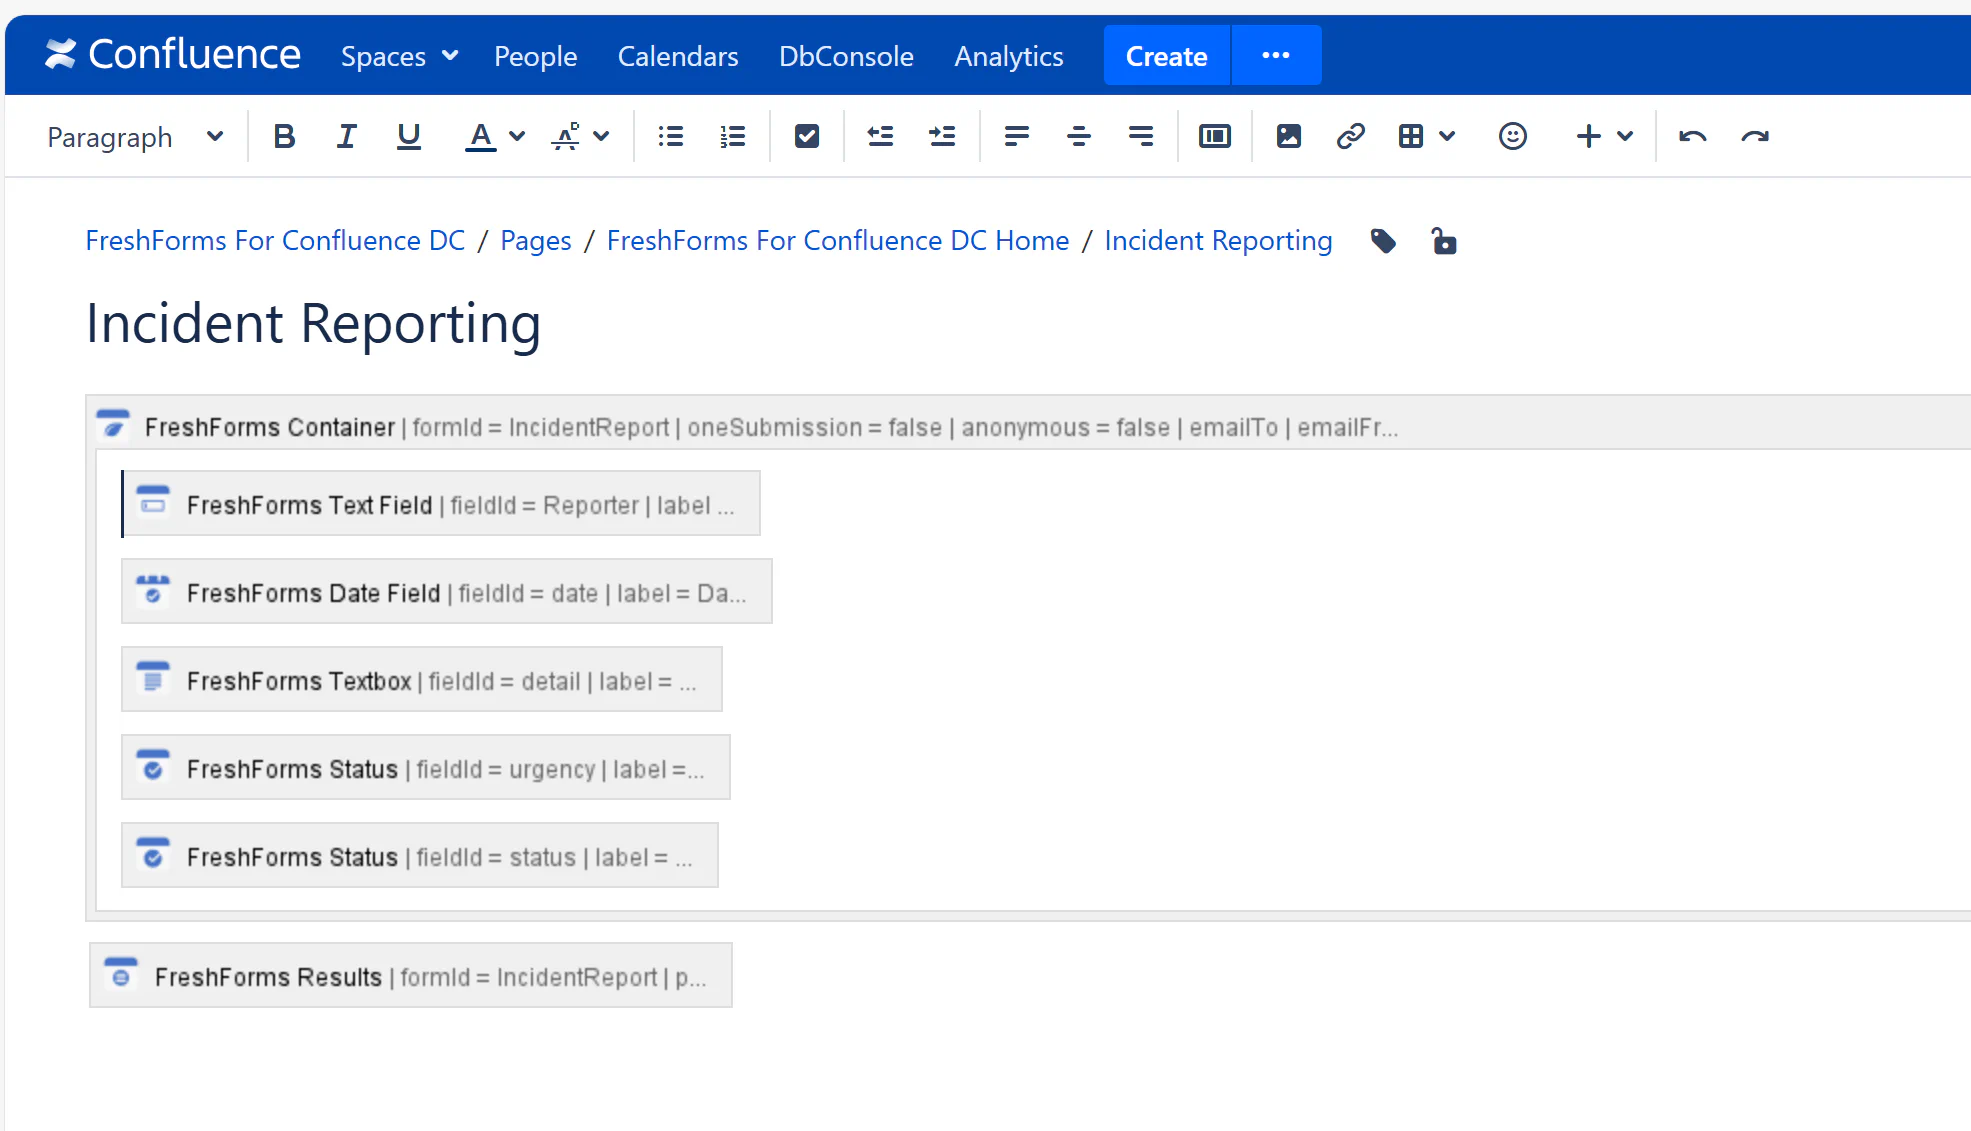Click the page labels tag icon

point(1383,241)
